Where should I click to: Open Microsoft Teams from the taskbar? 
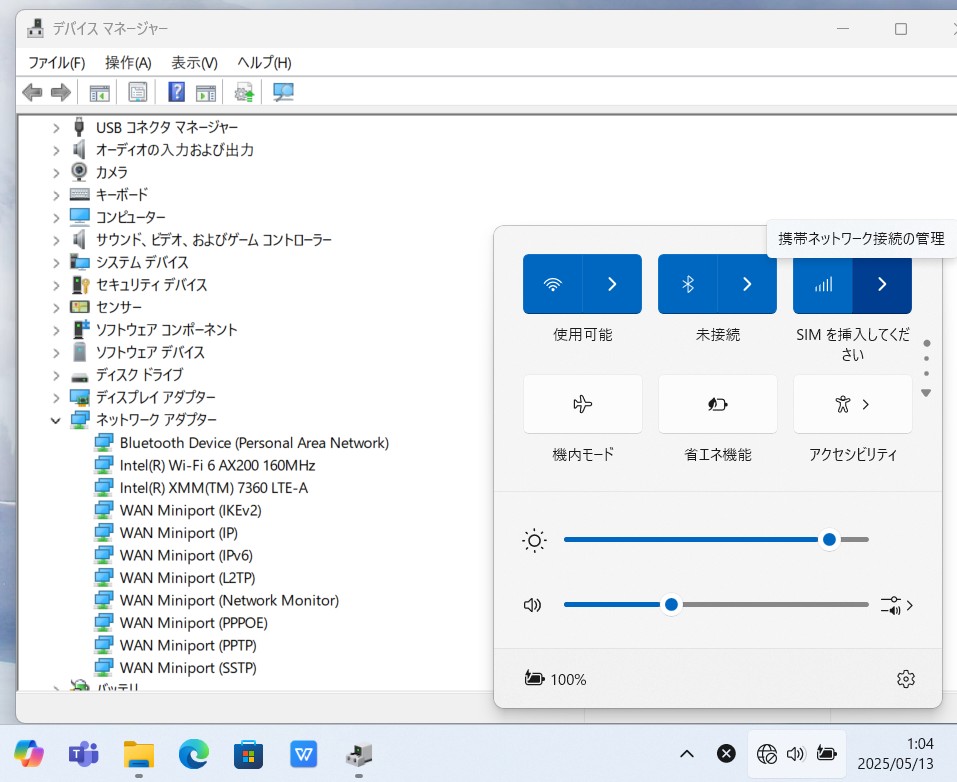(x=84, y=754)
